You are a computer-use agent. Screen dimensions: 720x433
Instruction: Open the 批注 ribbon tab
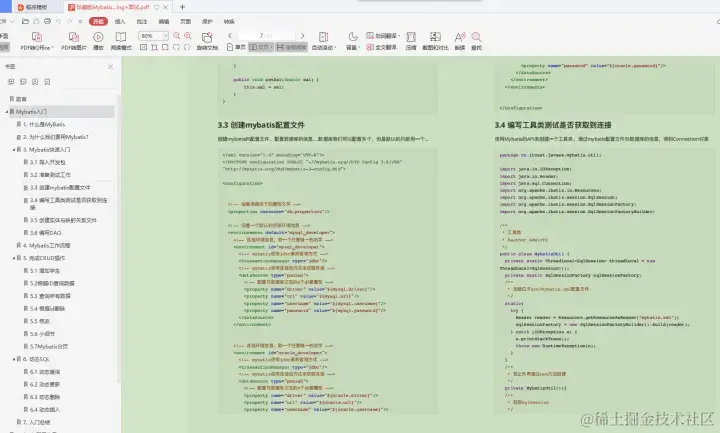(142, 21)
